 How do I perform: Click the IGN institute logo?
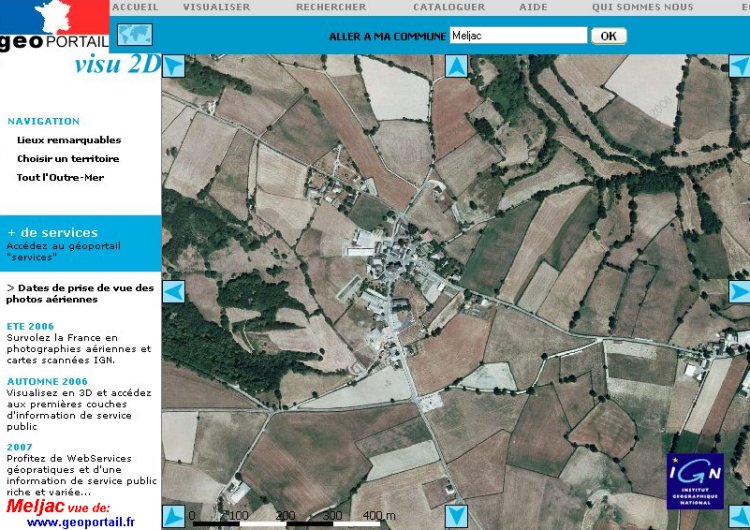695,481
